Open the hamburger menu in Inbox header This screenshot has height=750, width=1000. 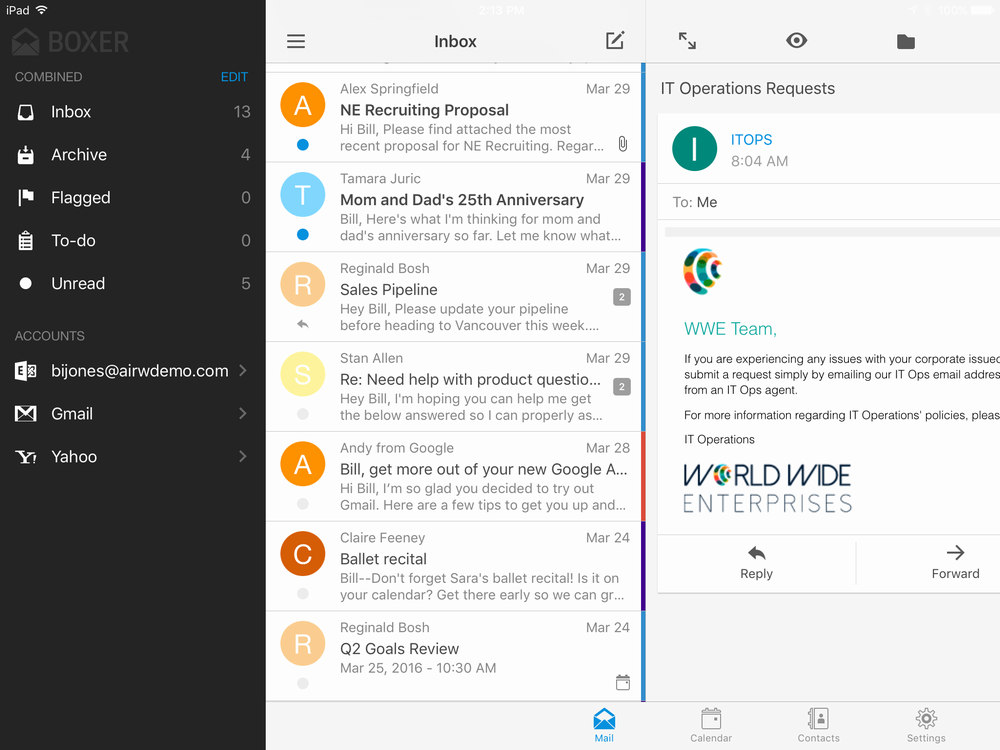click(295, 41)
